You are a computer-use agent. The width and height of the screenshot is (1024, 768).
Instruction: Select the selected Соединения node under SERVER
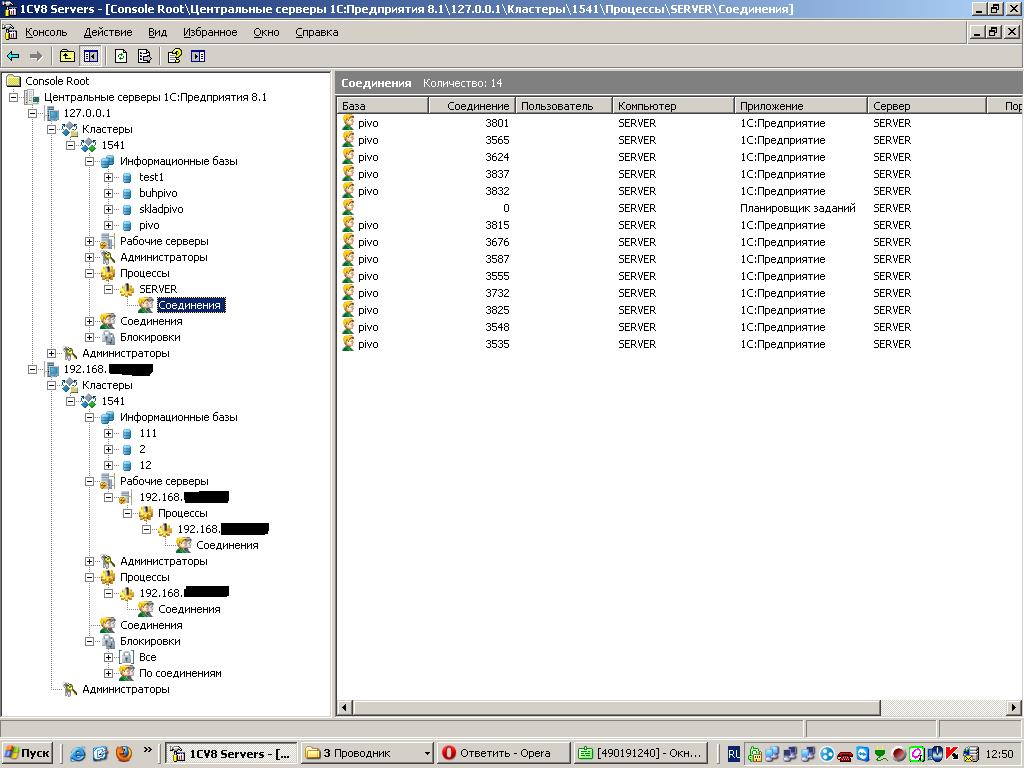point(191,305)
